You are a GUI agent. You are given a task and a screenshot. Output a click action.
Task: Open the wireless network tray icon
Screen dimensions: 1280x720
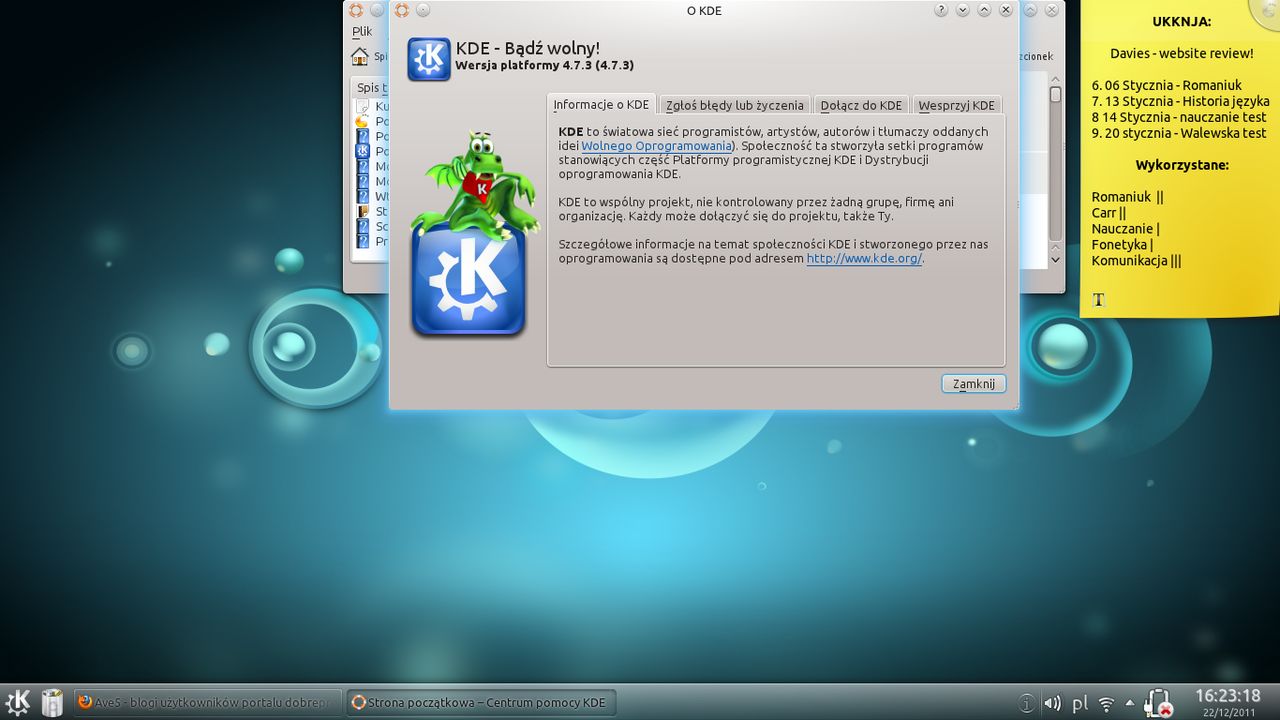point(1107,703)
